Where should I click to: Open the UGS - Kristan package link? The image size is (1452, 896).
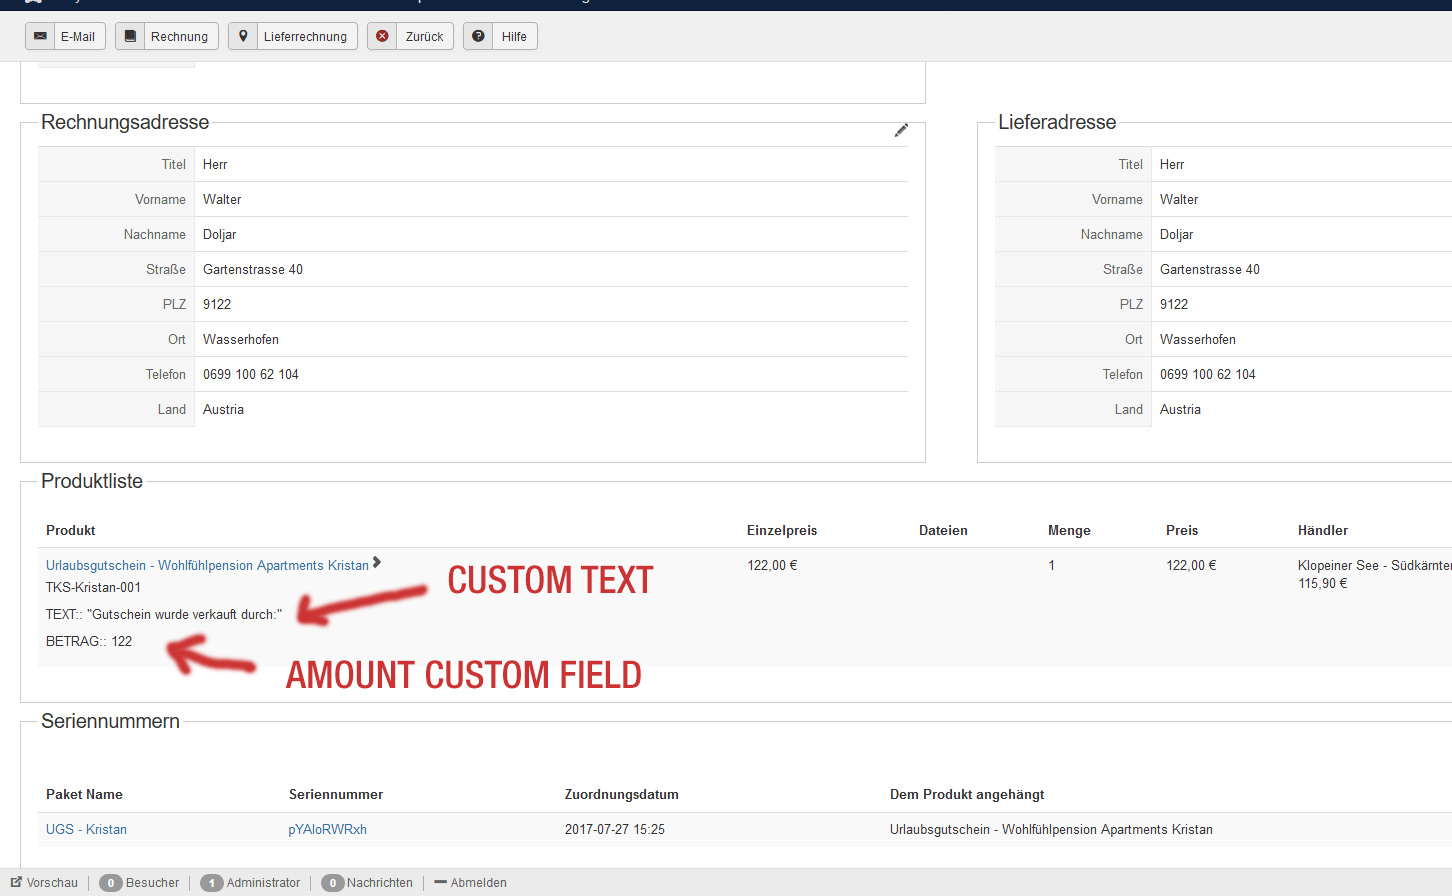pos(86,830)
